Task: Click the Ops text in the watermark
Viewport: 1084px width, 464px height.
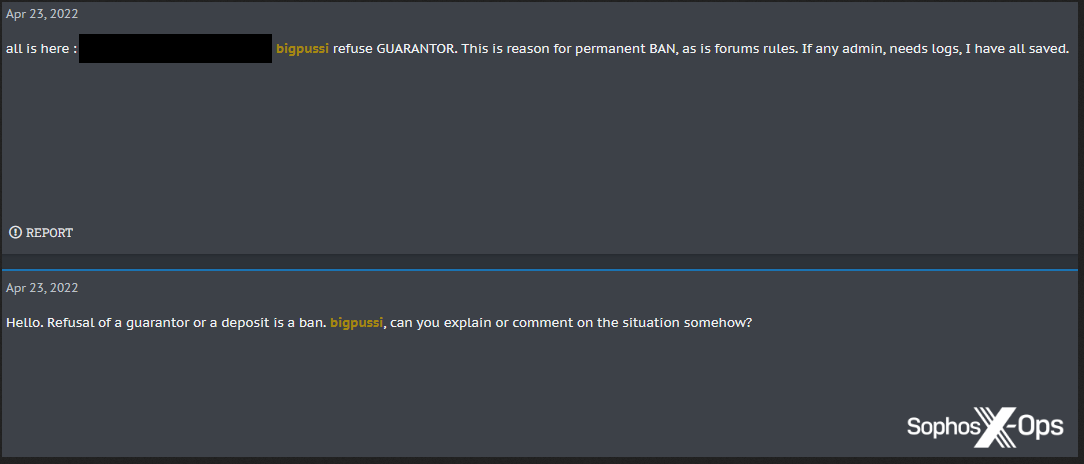Action: (1040, 427)
